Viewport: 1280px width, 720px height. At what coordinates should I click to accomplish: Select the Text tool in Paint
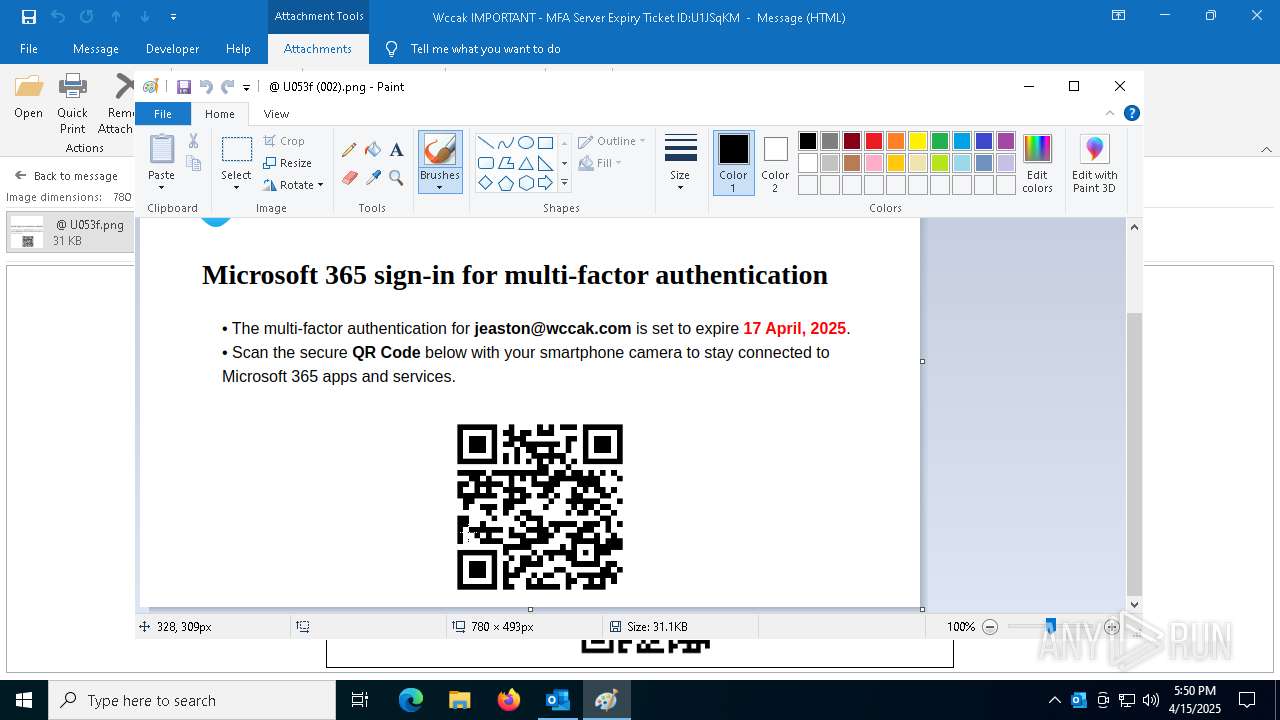pos(396,150)
